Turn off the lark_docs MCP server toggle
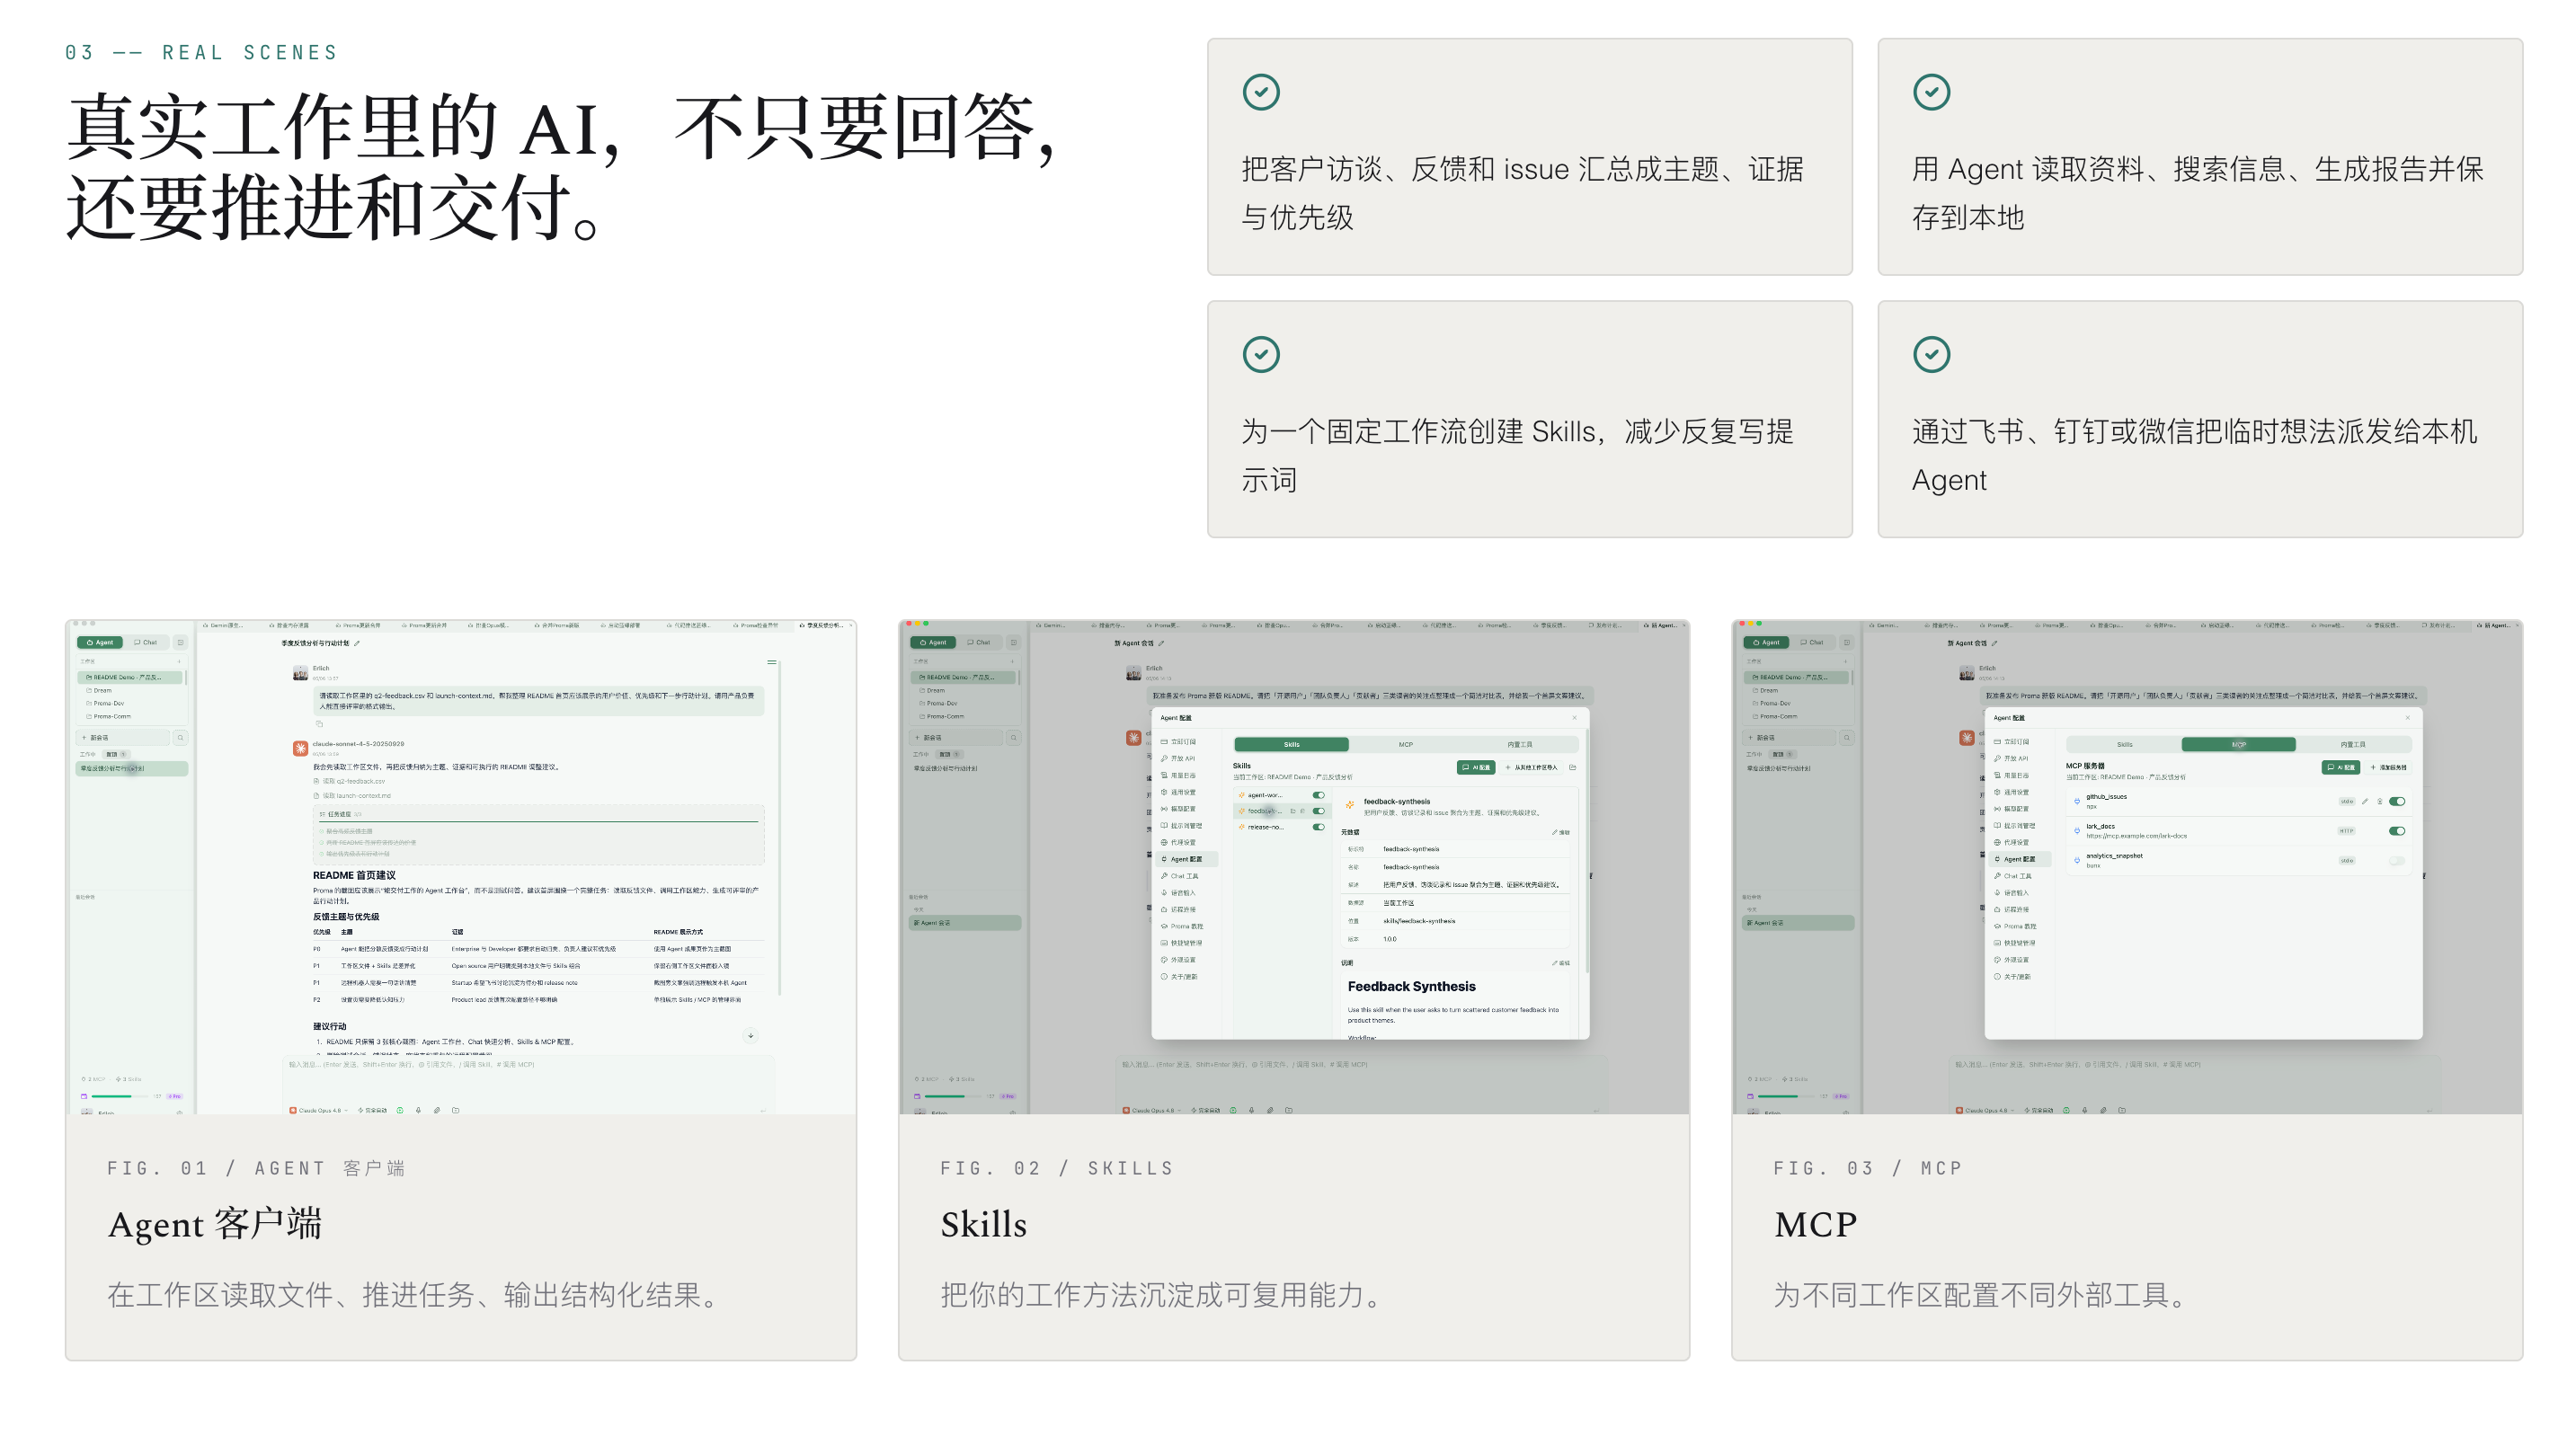2576x1445 pixels. coord(2397,831)
